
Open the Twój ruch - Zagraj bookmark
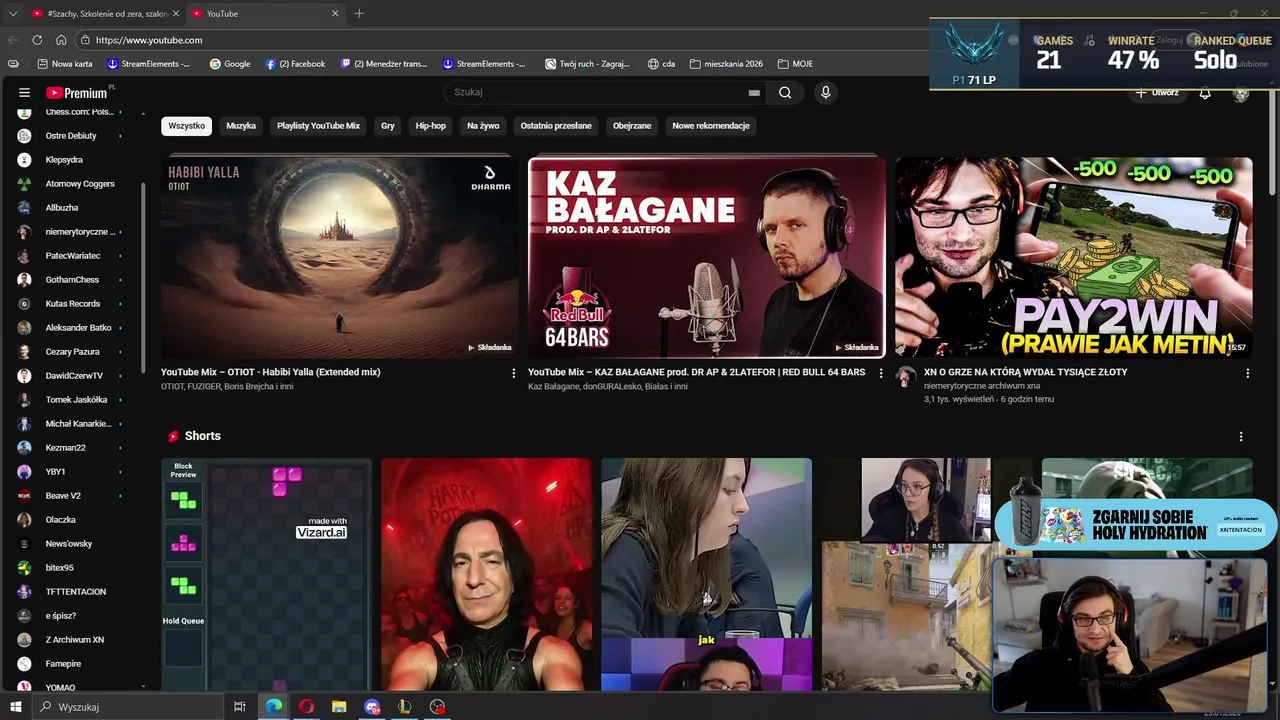(x=588, y=64)
